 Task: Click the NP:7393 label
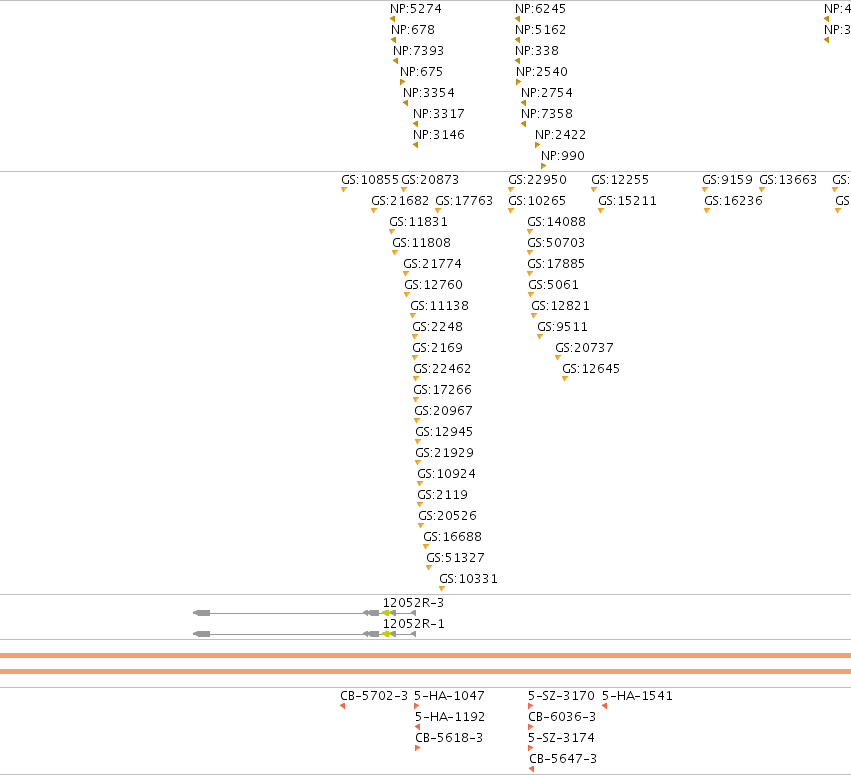pos(418,51)
